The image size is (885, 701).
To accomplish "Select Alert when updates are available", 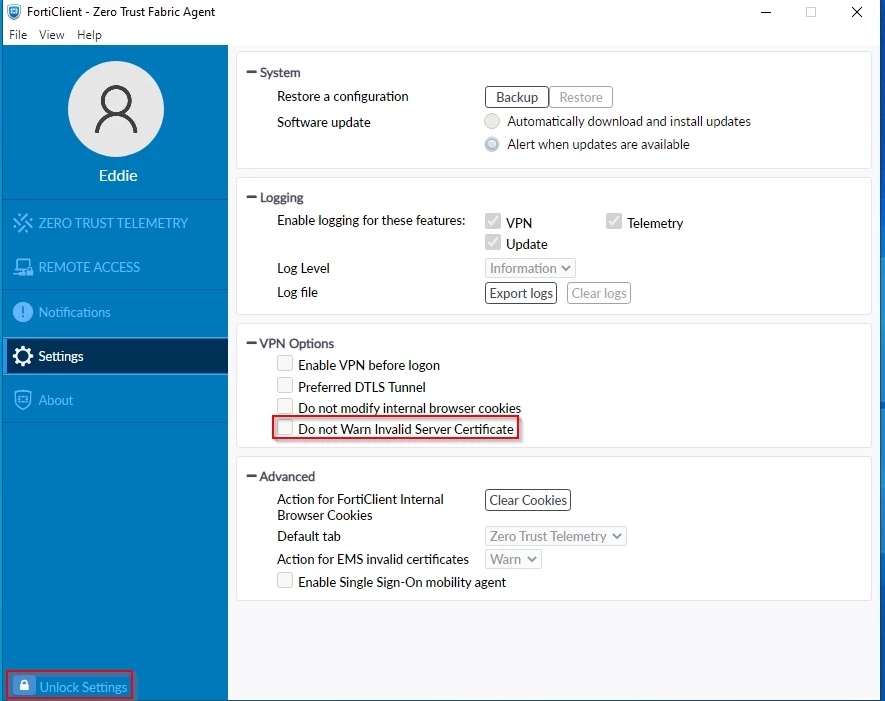I will point(492,144).
